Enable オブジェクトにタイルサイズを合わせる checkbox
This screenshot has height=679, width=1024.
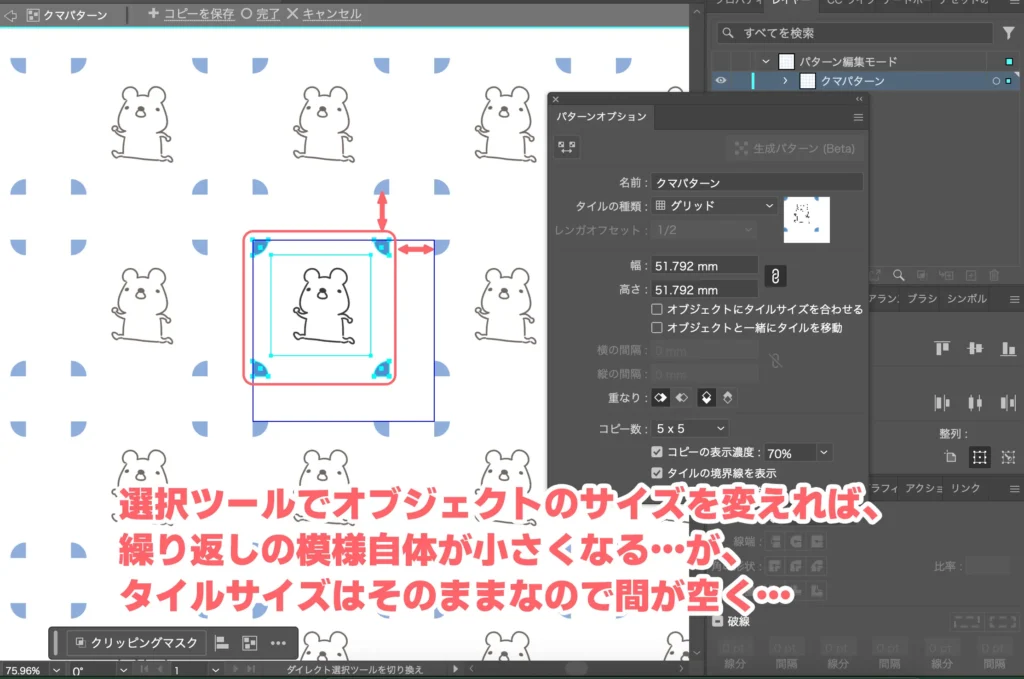658,309
